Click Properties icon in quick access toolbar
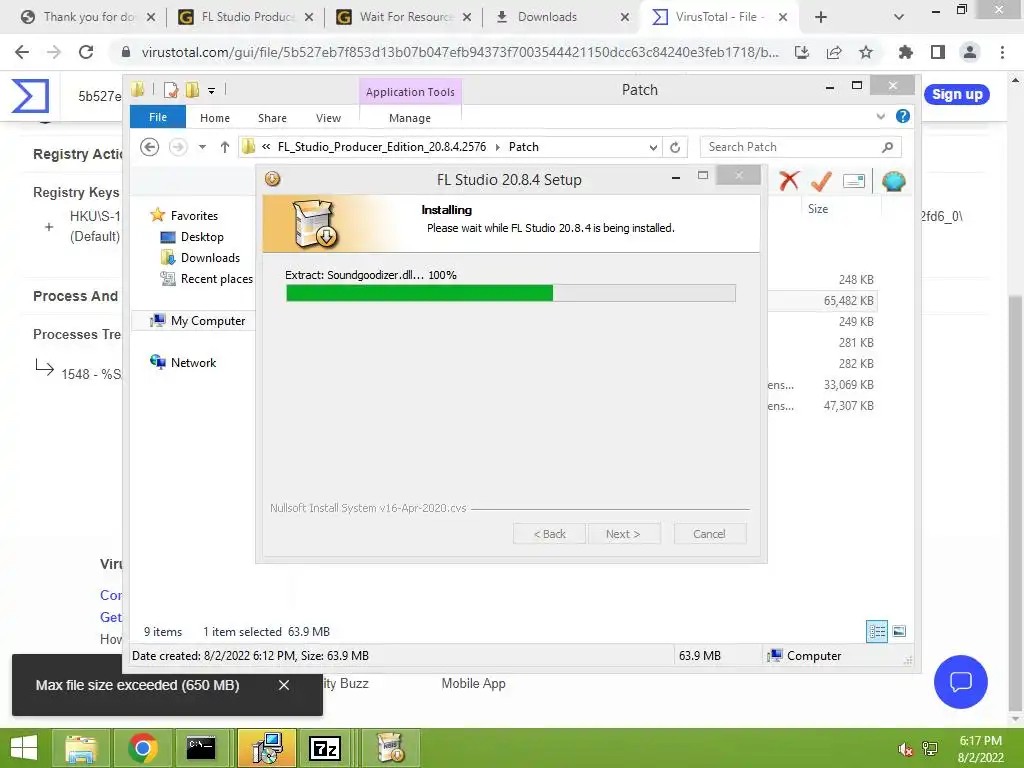The image size is (1024, 768). point(171,90)
